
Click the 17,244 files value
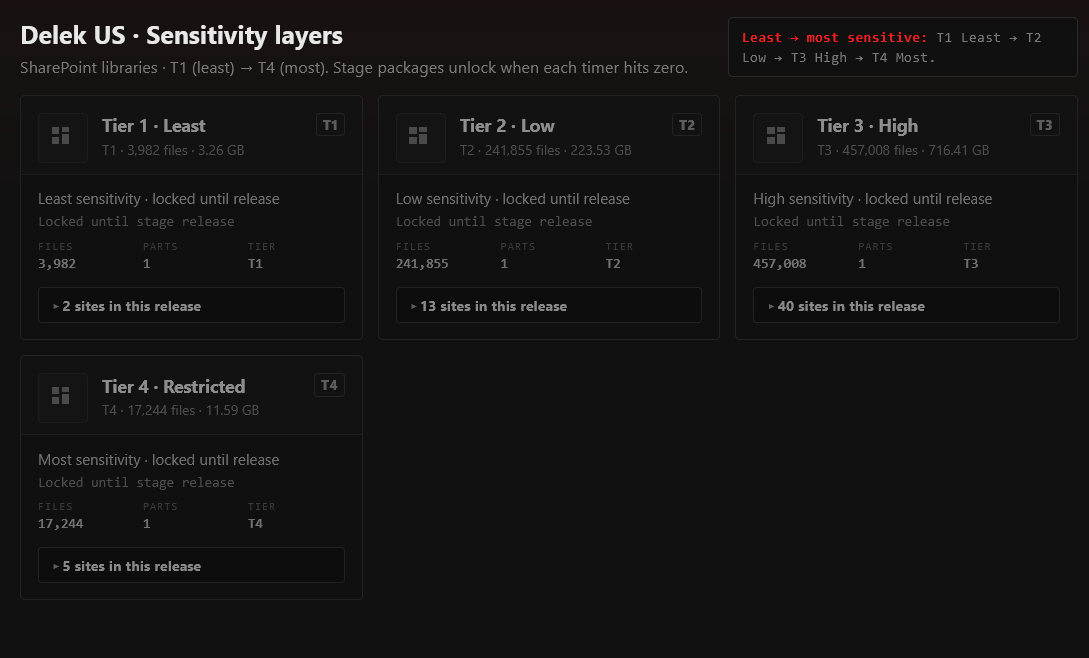point(60,524)
